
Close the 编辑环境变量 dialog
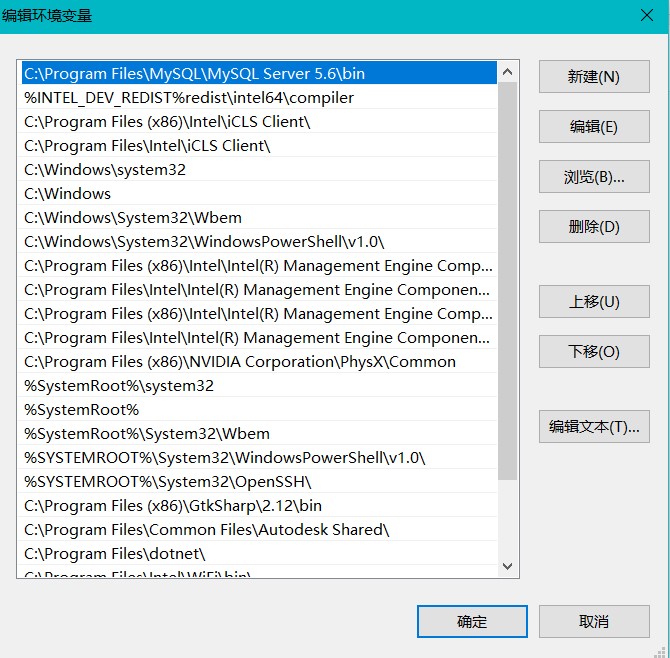point(647,15)
